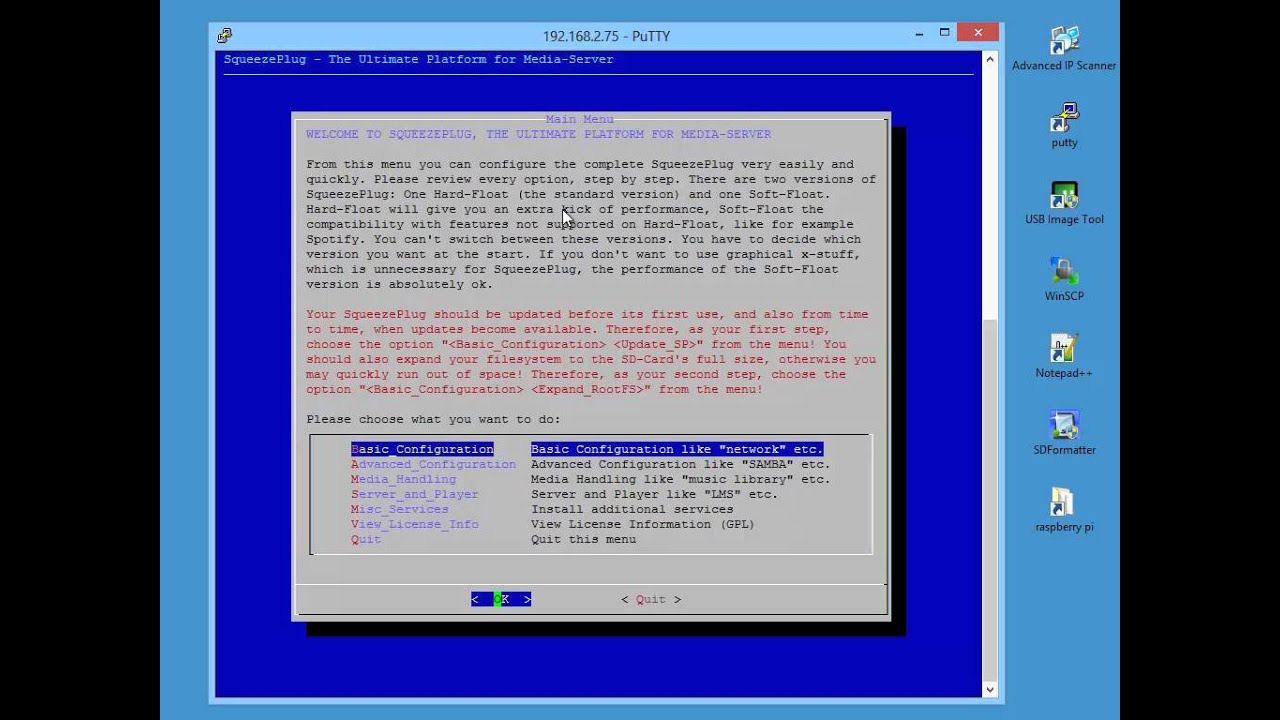Select Misc_Services menu entry
Image resolution: width=1280 pixels, height=720 pixels.
(399, 509)
